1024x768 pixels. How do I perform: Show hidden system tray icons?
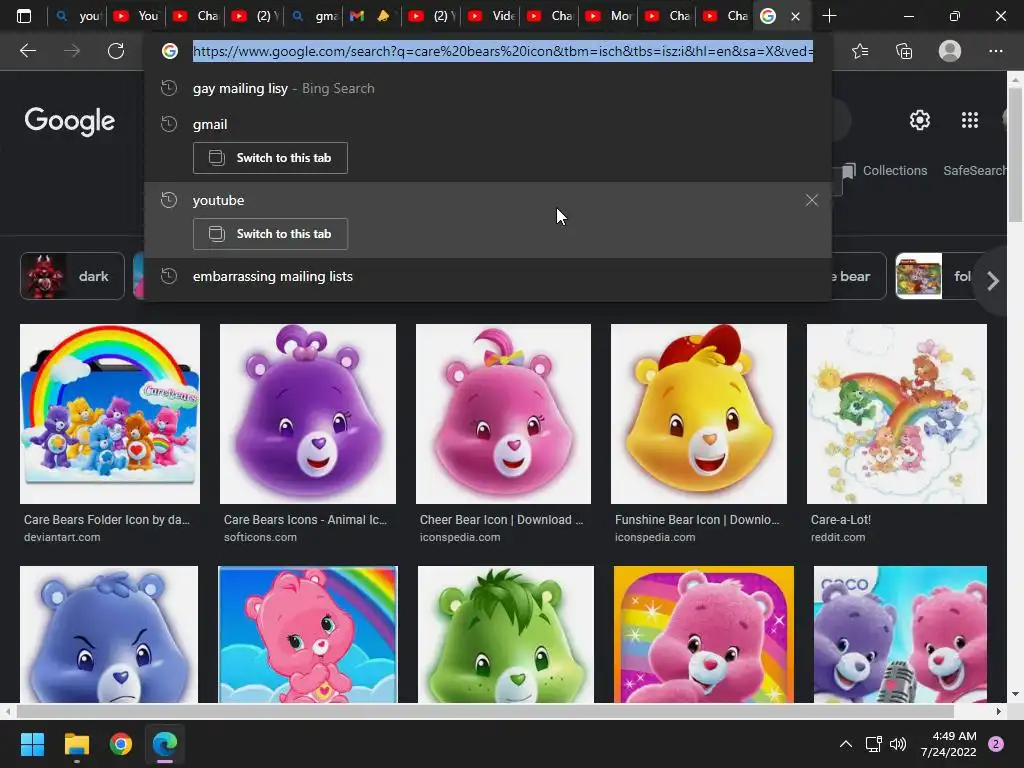click(846, 744)
